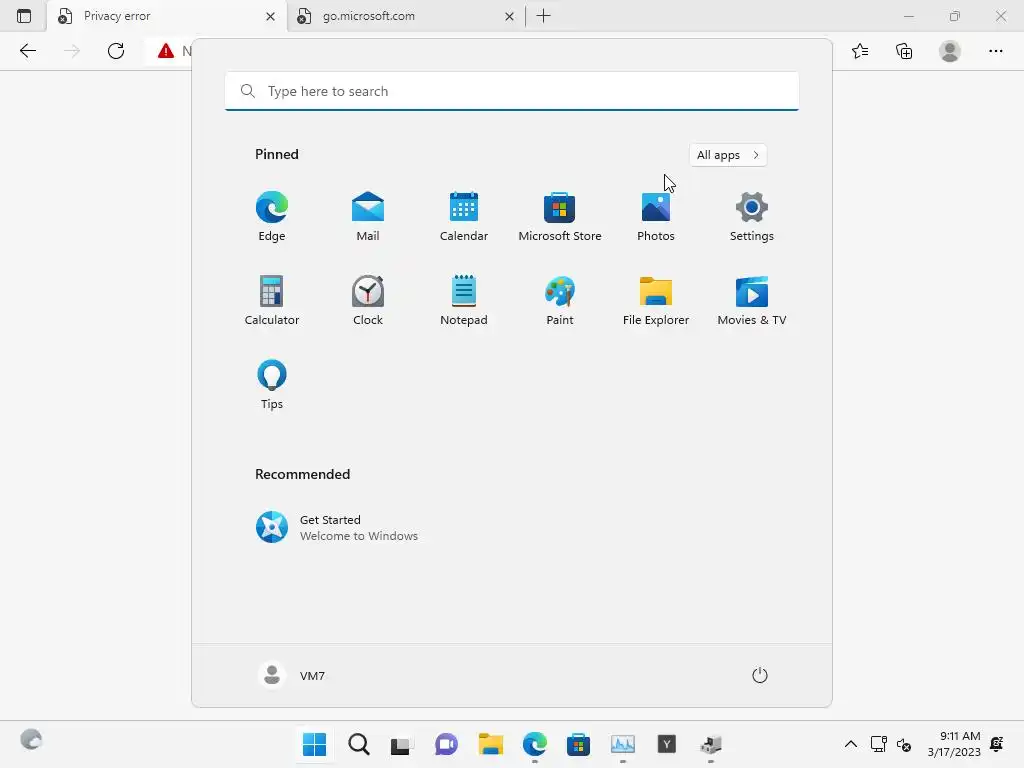1024x768 pixels.
Task: Open the clock and date flyout
Action: point(953,744)
